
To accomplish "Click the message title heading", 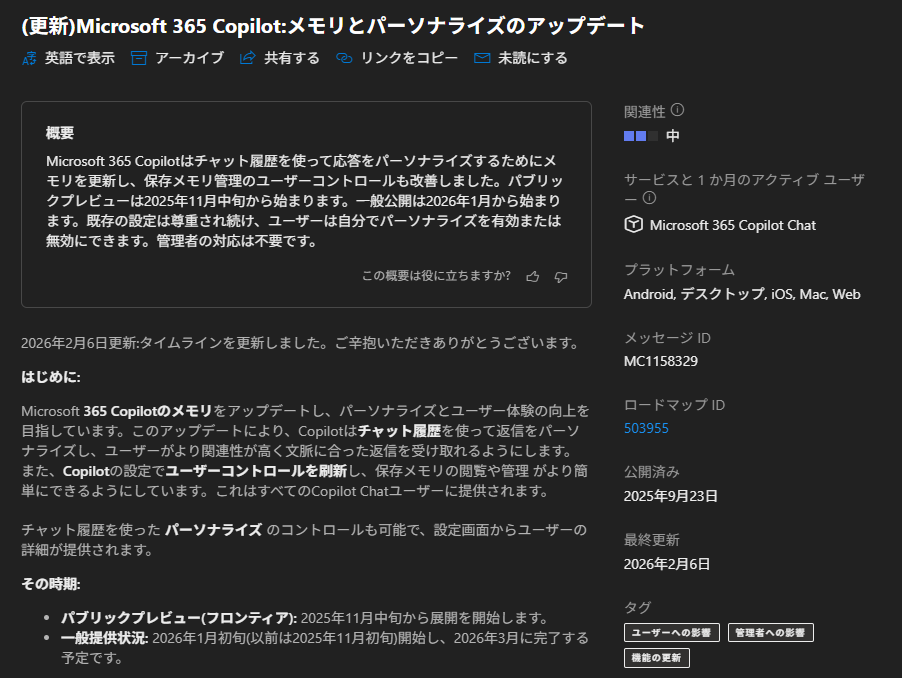I will 332,25.
